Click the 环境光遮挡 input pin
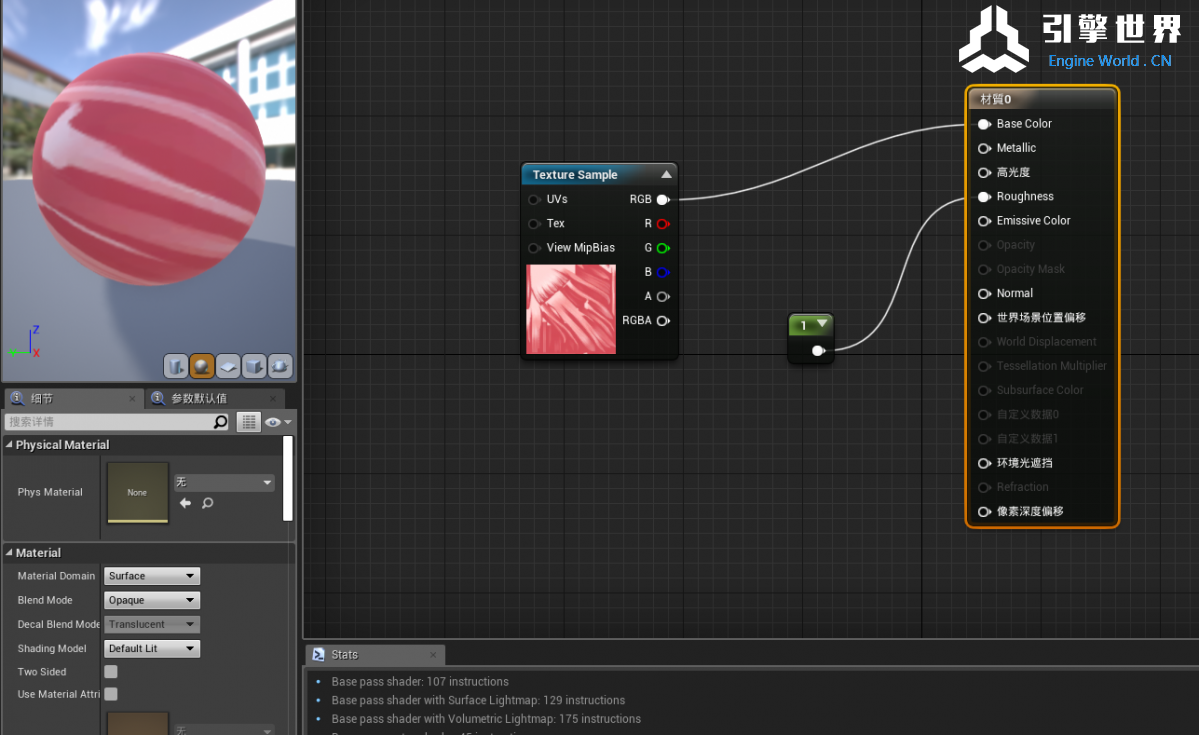 (x=984, y=463)
